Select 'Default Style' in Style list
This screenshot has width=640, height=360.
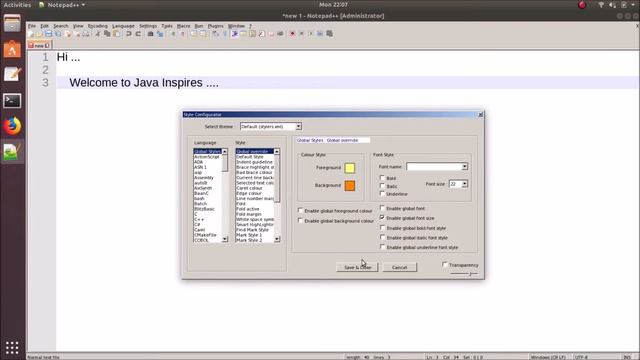point(250,157)
